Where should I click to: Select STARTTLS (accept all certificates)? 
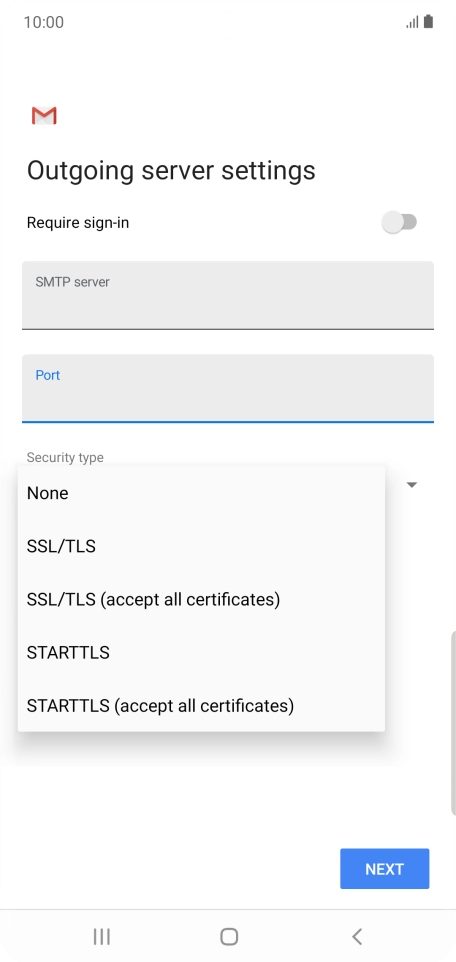(201, 706)
